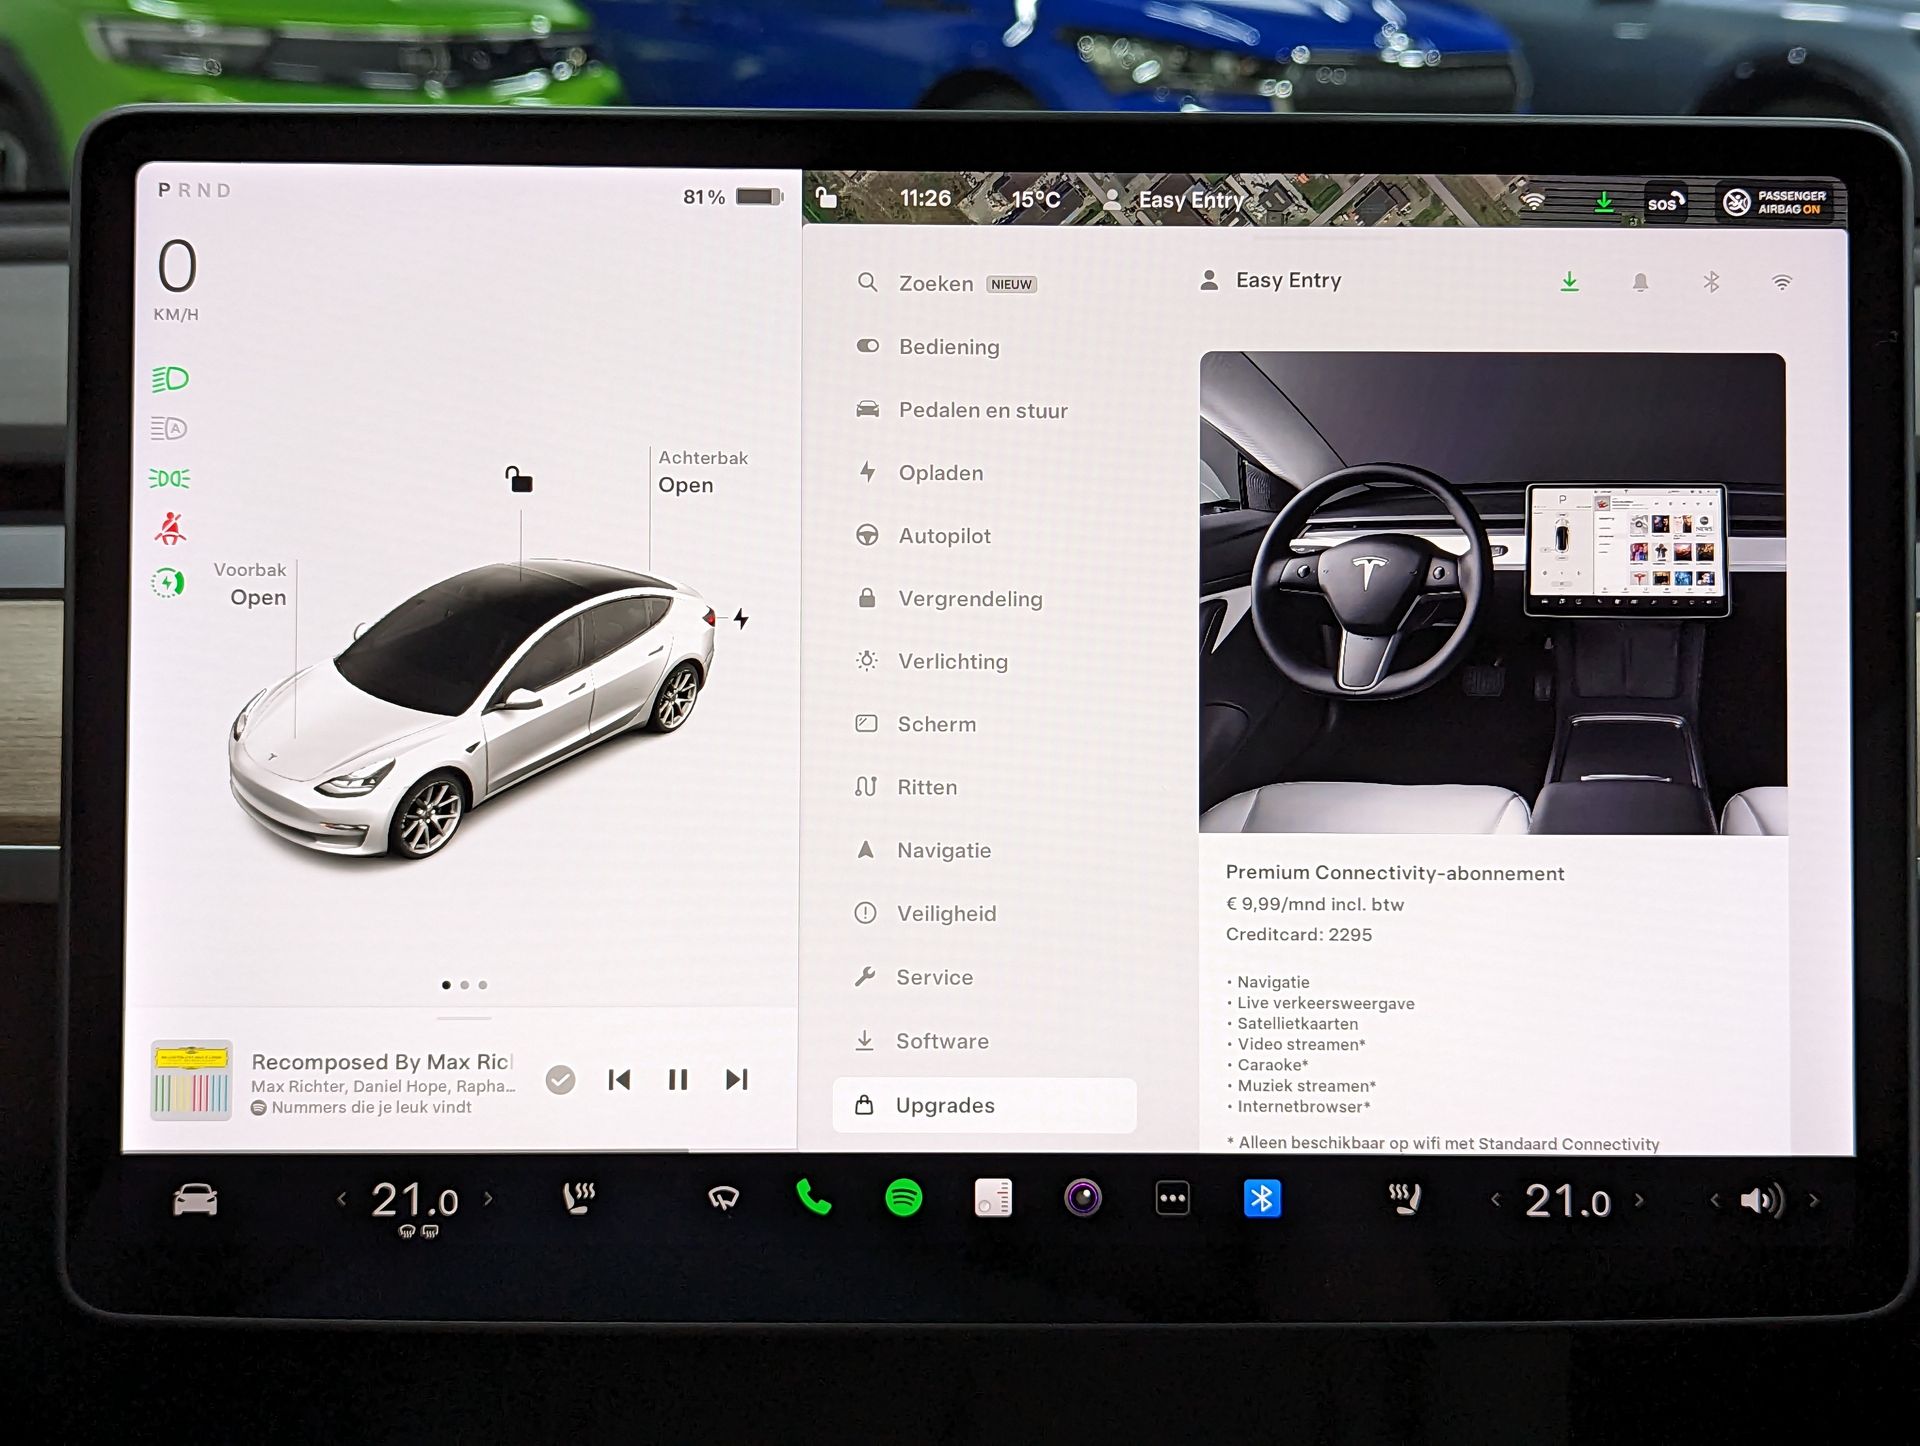Image resolution: width=1920 pixels, height=1446 pixels.
Task: Open the album art thumbnail
Action: [x=191, y=1080]
